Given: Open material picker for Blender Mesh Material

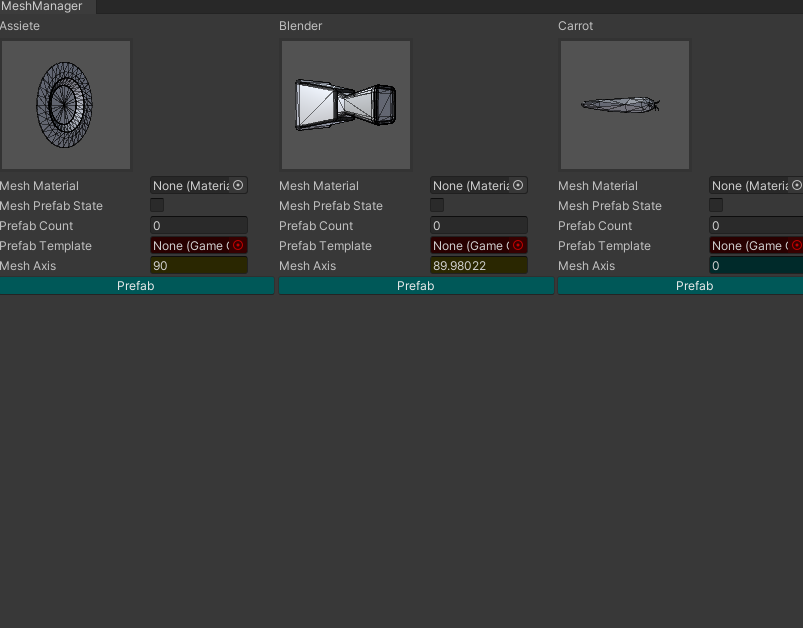Looking at the screenshot, I should click(518, 185).
